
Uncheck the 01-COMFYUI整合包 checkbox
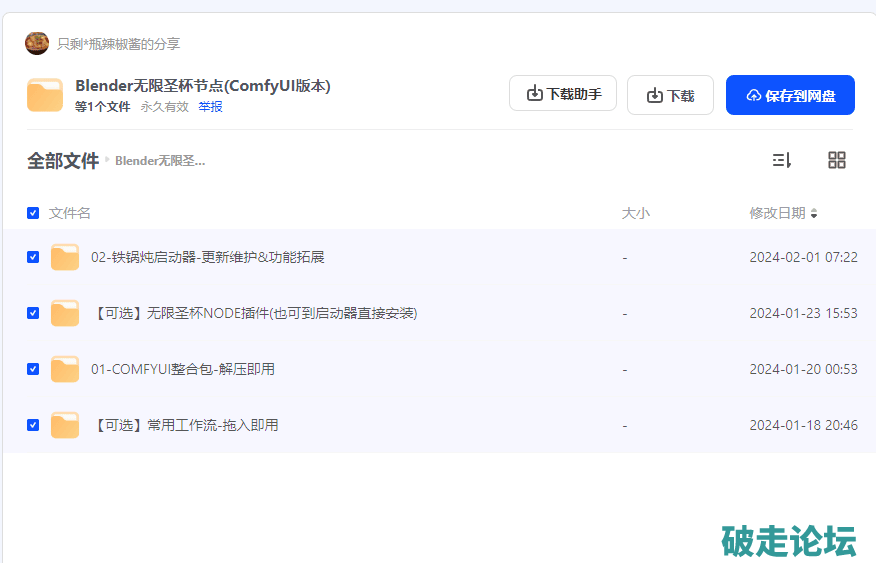[33, 369]
